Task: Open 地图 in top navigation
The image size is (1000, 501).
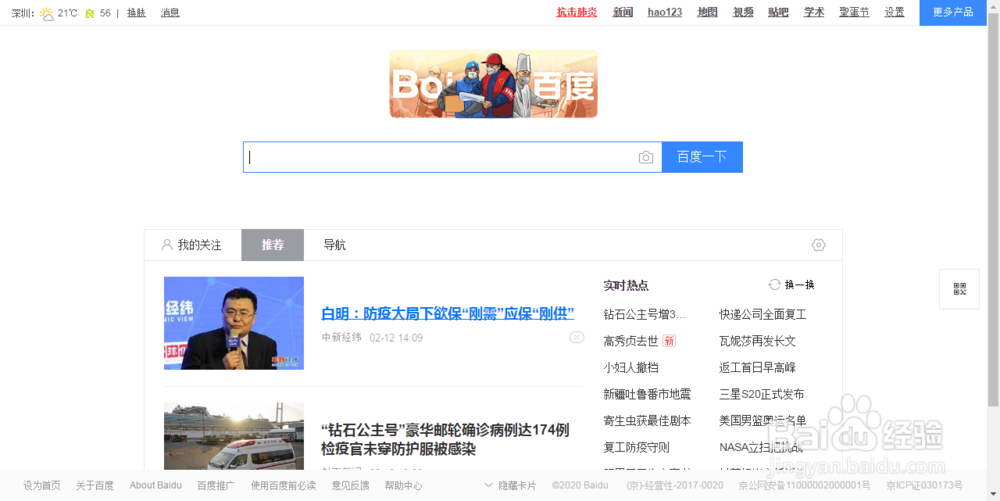Action: pyautogui.click(x=707, y=12)
